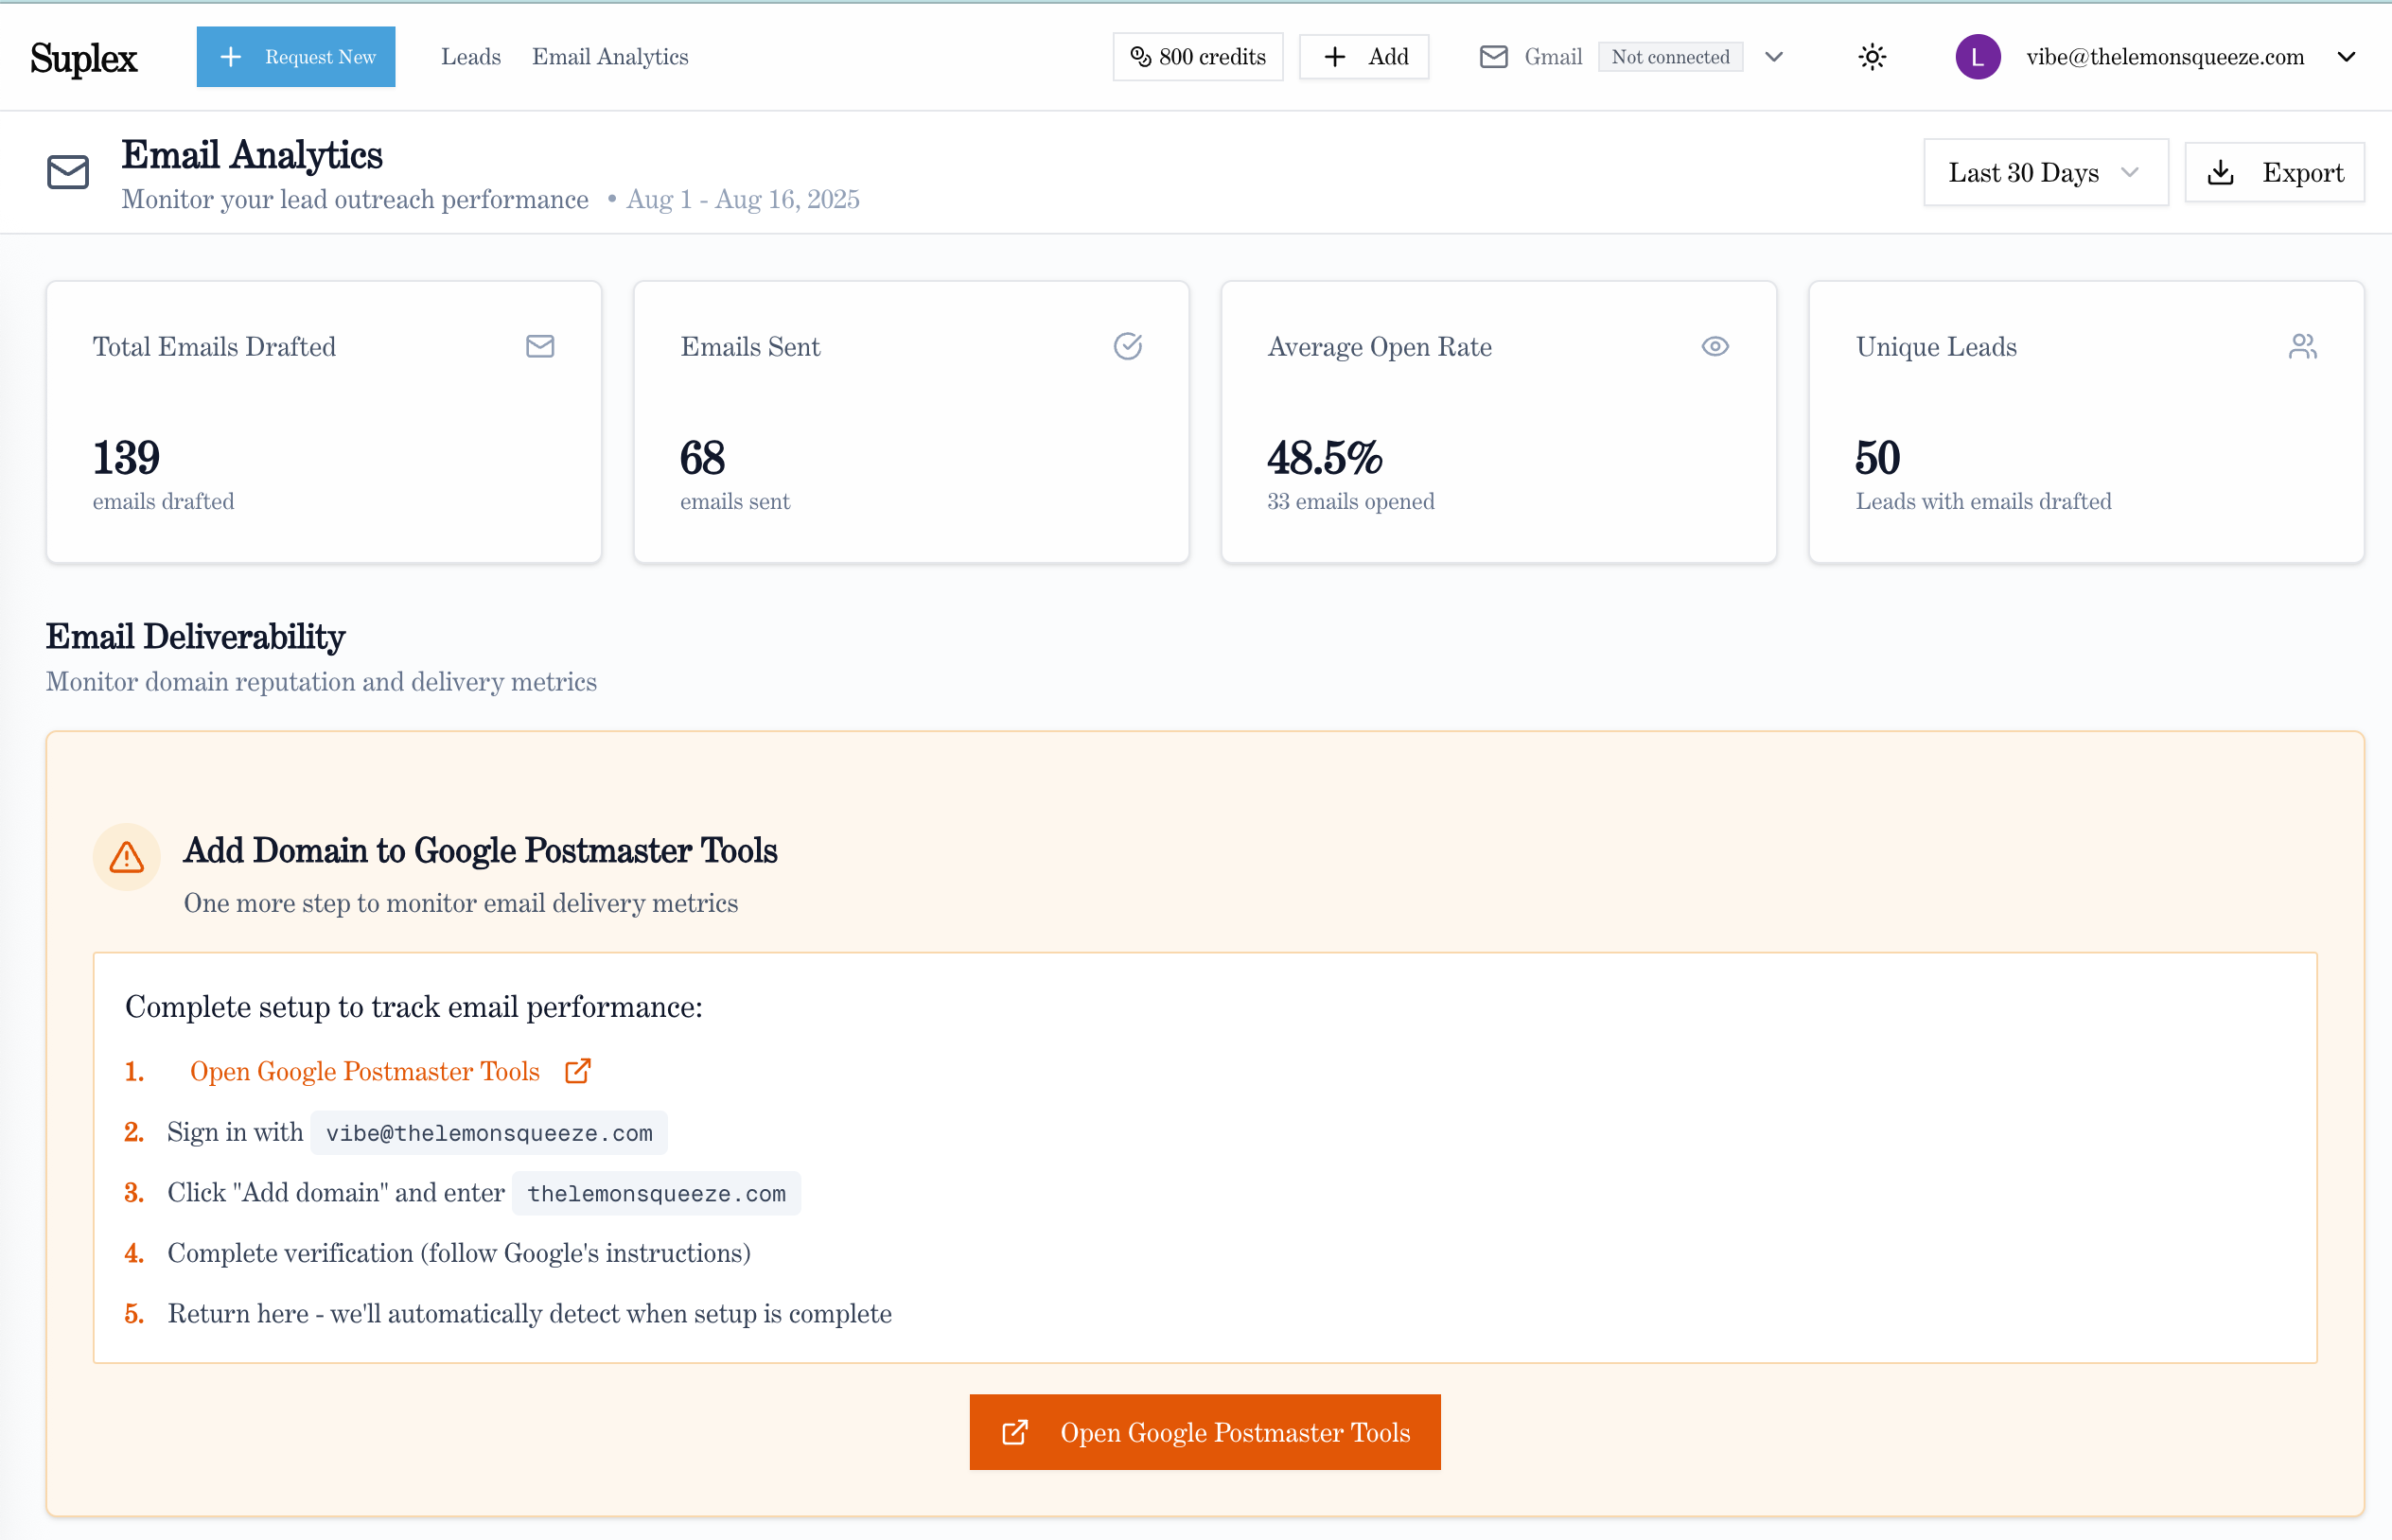Click the eye icon on Average Open Rate card

[1714, 346]
